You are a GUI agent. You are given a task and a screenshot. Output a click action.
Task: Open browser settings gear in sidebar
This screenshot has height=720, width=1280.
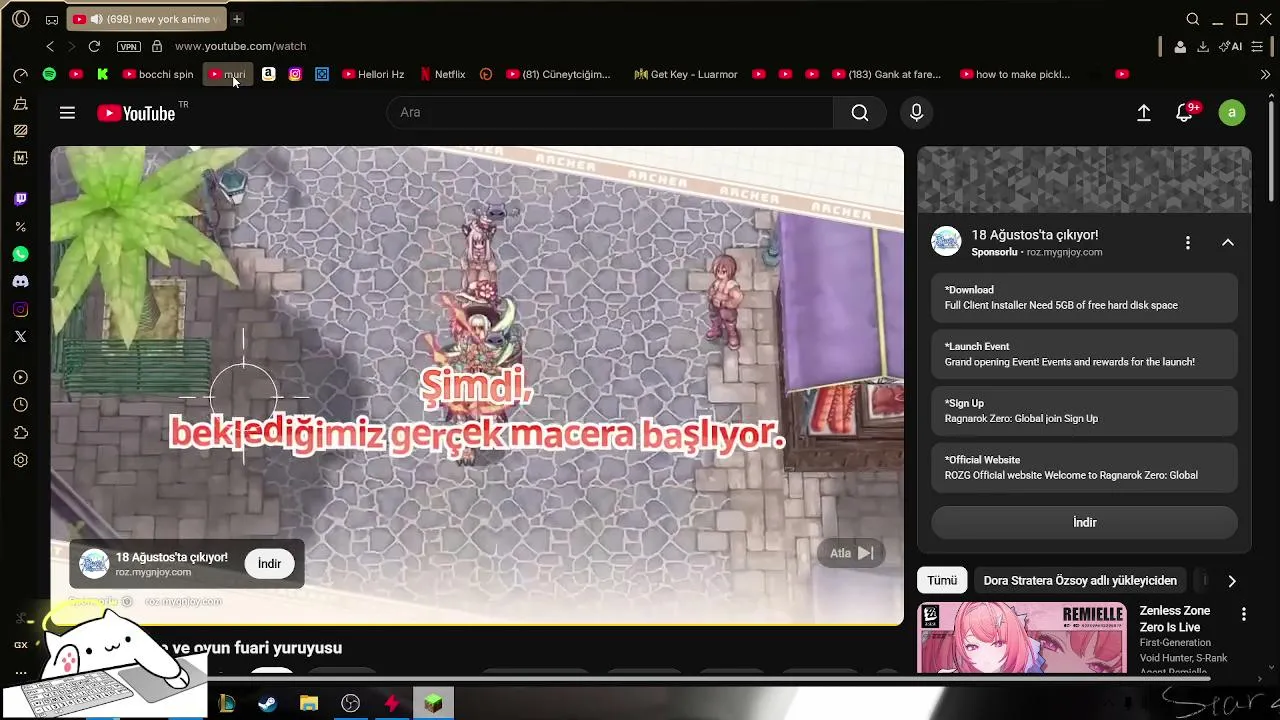(x=20, y=460)
